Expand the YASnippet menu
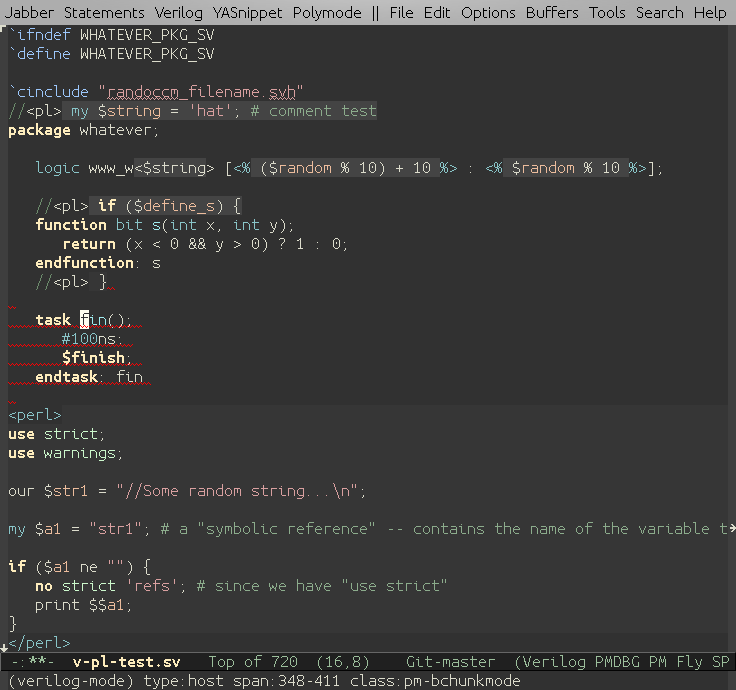 pos(247,13)
